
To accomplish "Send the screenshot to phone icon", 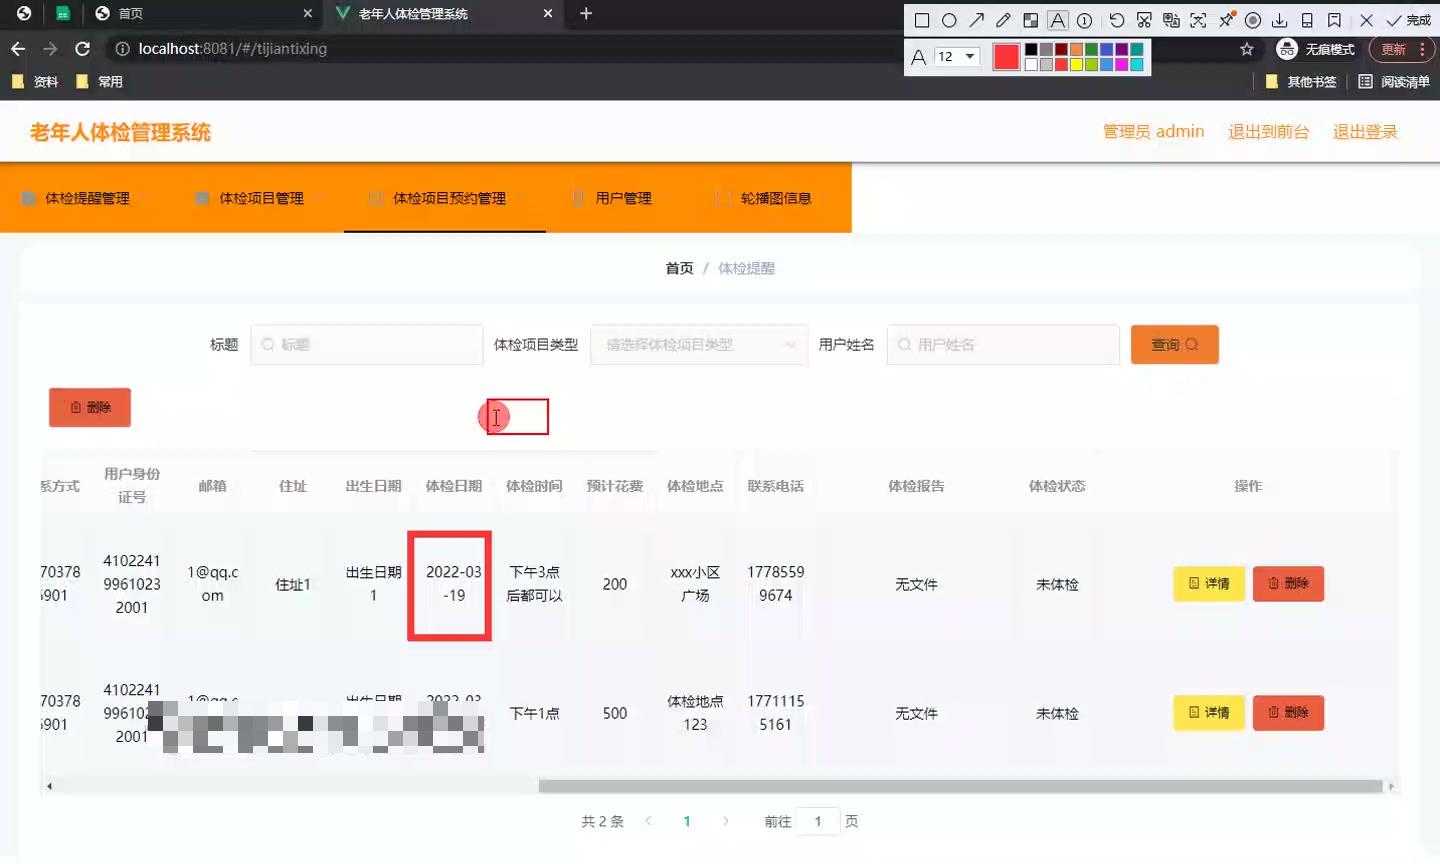I will tap(1307, 20).
